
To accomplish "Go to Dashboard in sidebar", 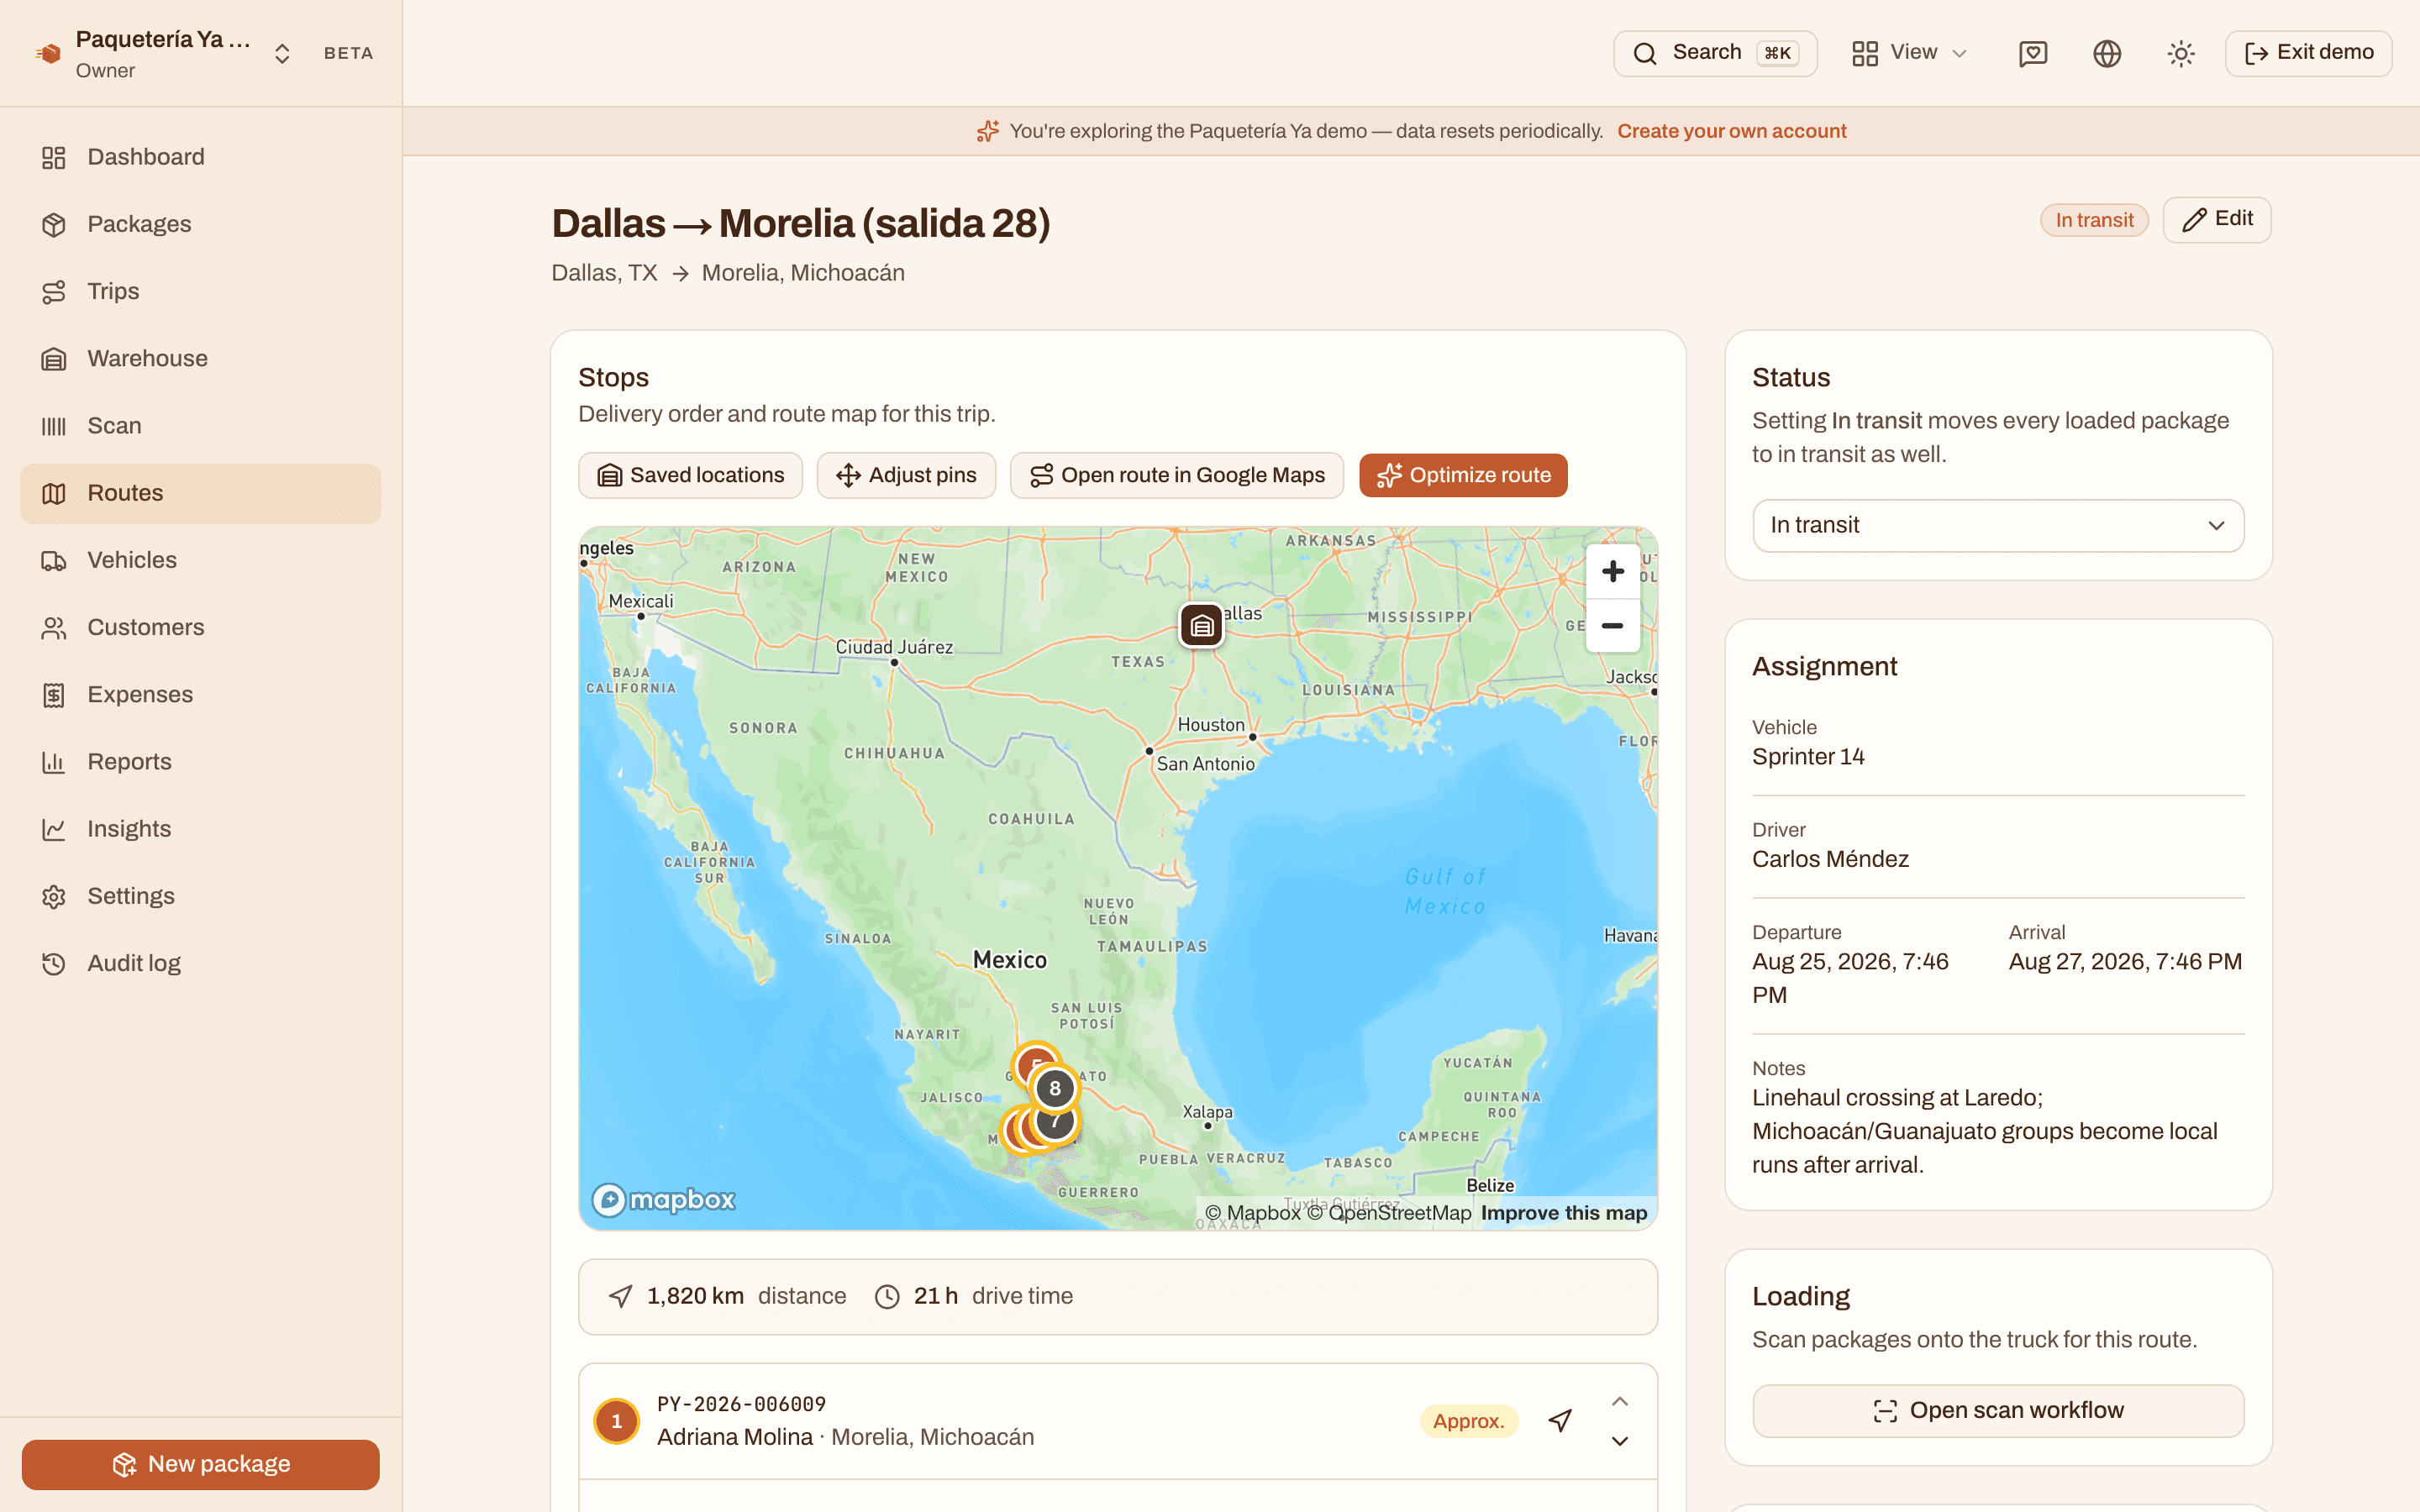I will [x=200, y=157].
